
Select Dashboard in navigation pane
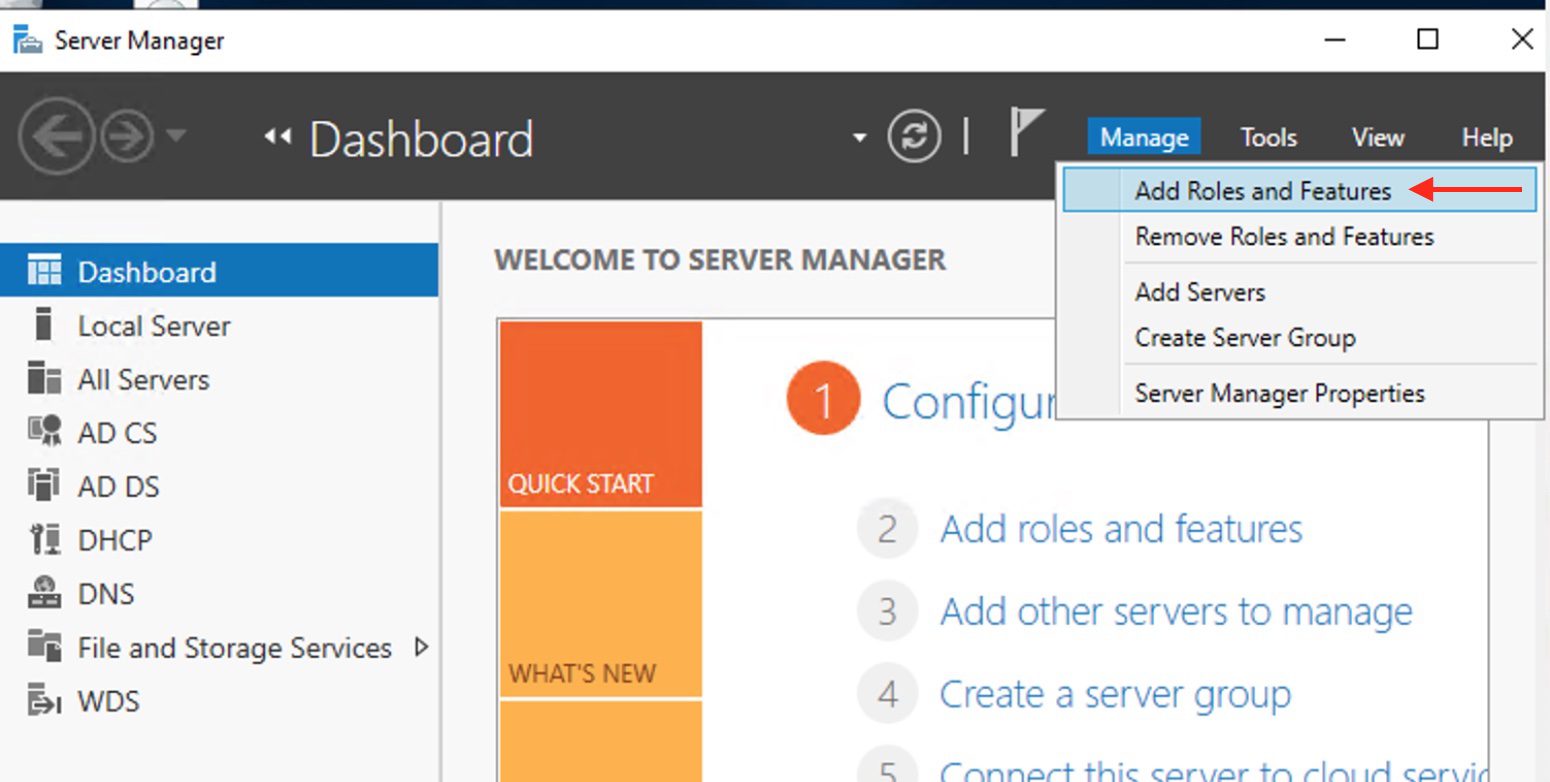(x=219, y=271)
